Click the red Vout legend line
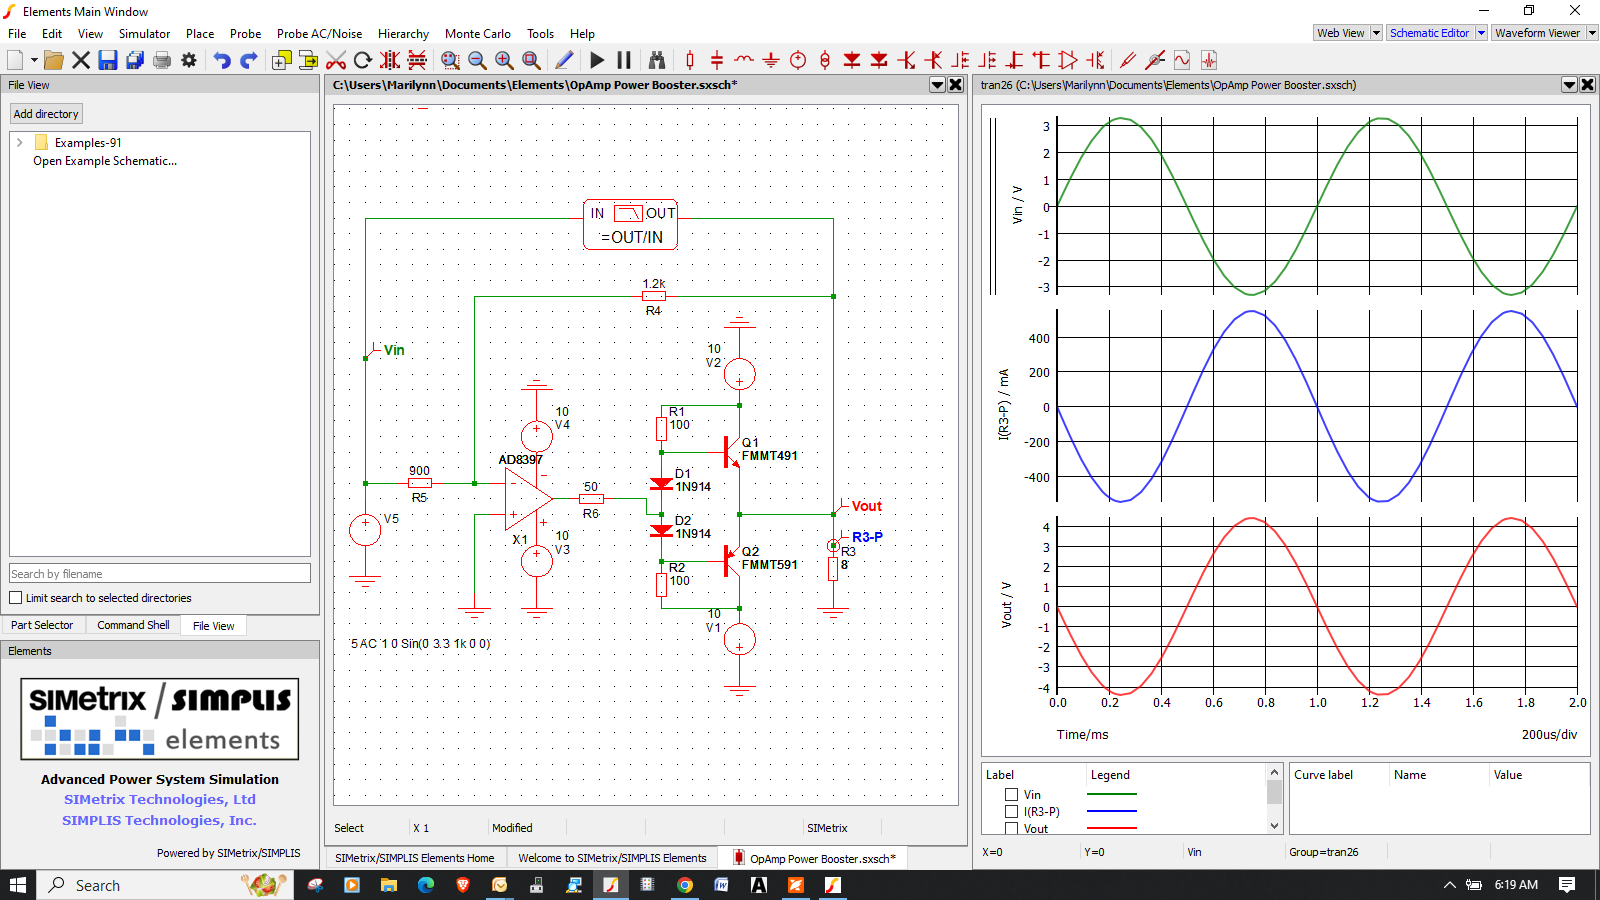 [1112, 828]
